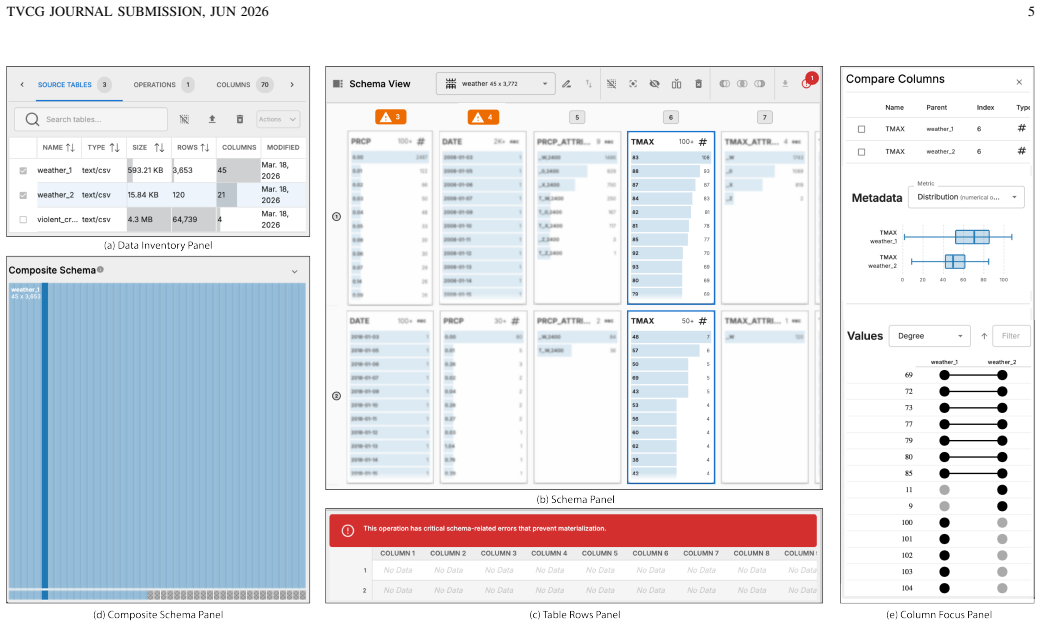This screenshot has height=627, width=1041.
Task: Switch to the COLUMNS tab
Action: point(244,85)
